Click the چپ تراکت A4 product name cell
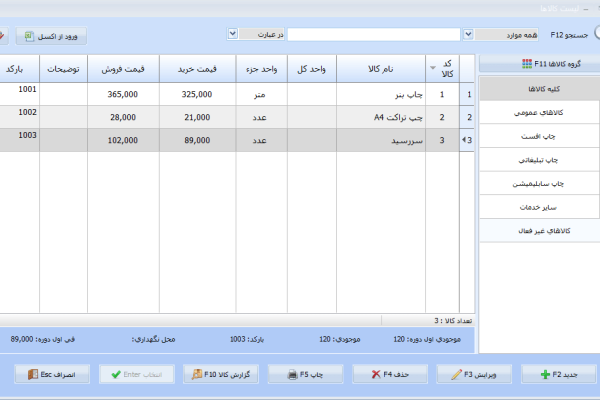600x400 pixels. pos(381,117)
